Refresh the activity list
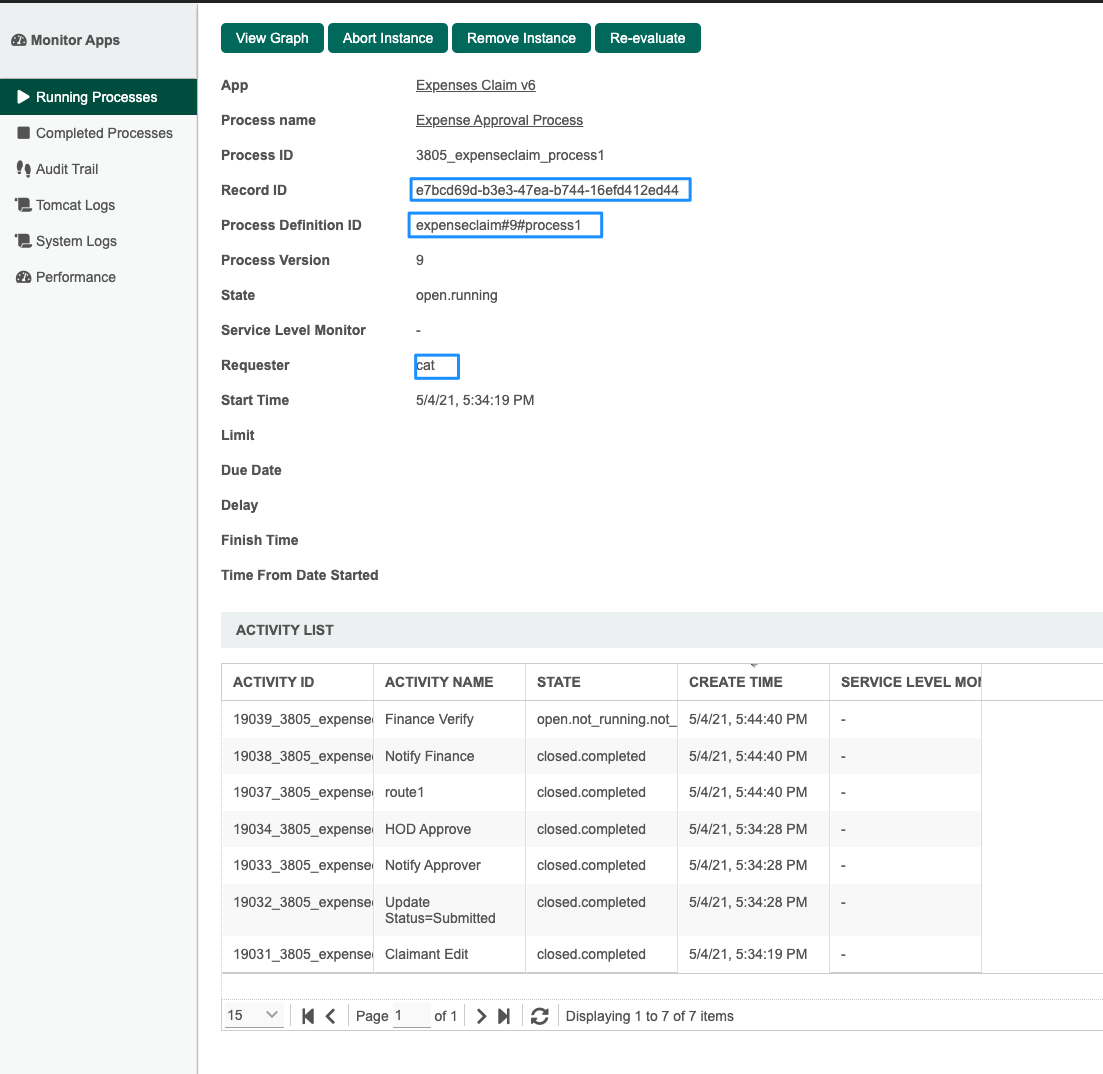This screenshot has height=1074, width=1103. coord(540,1016)
